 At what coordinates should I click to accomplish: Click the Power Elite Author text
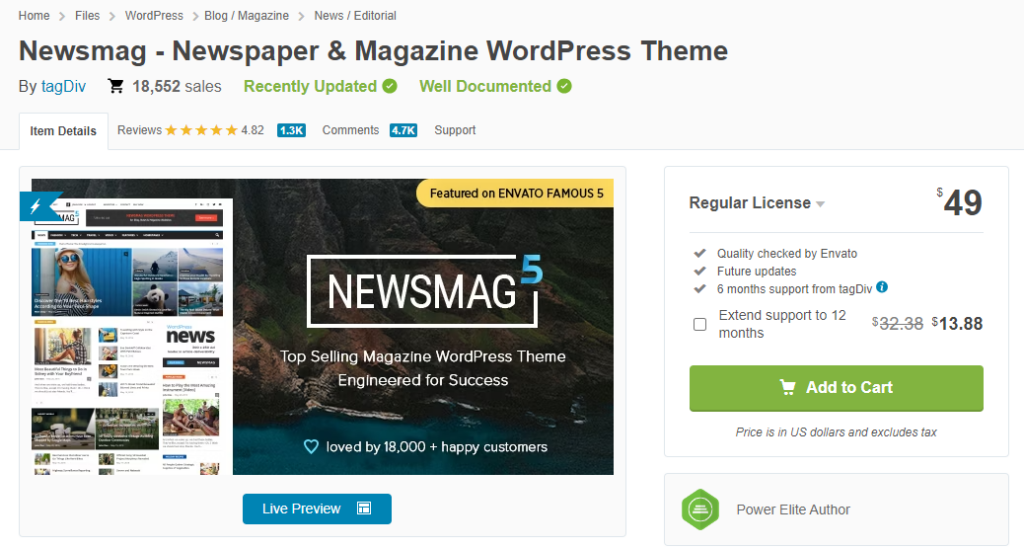793,509
